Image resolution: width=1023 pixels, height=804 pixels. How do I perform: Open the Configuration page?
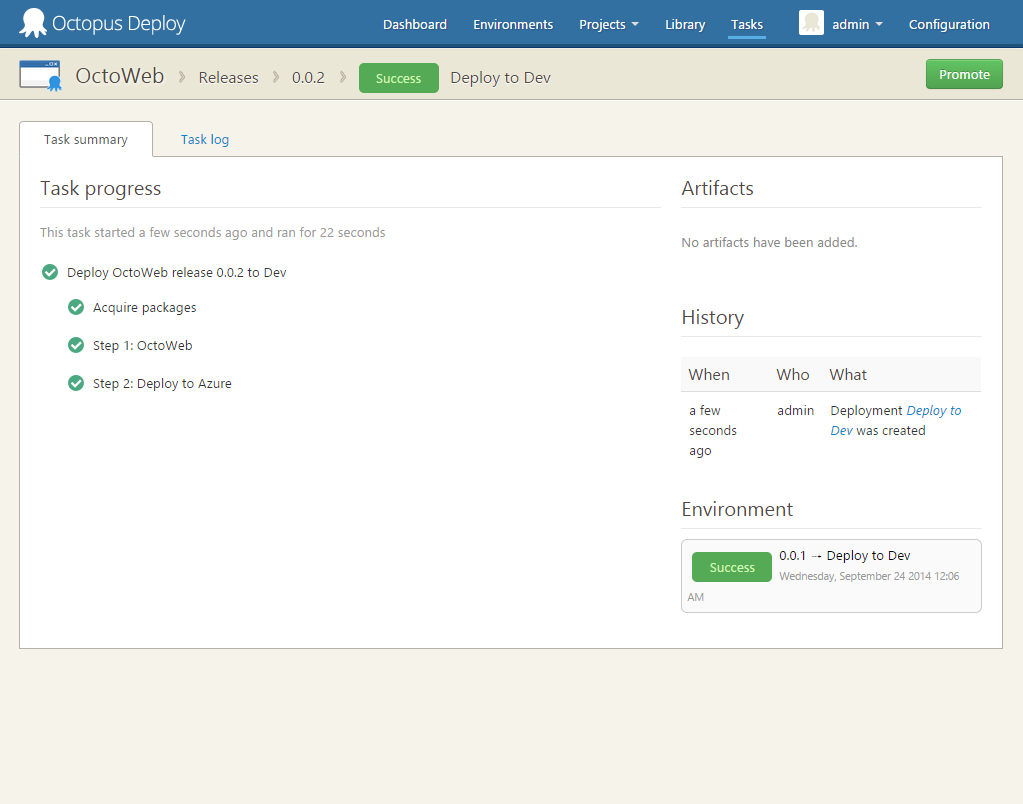(948, 24)
